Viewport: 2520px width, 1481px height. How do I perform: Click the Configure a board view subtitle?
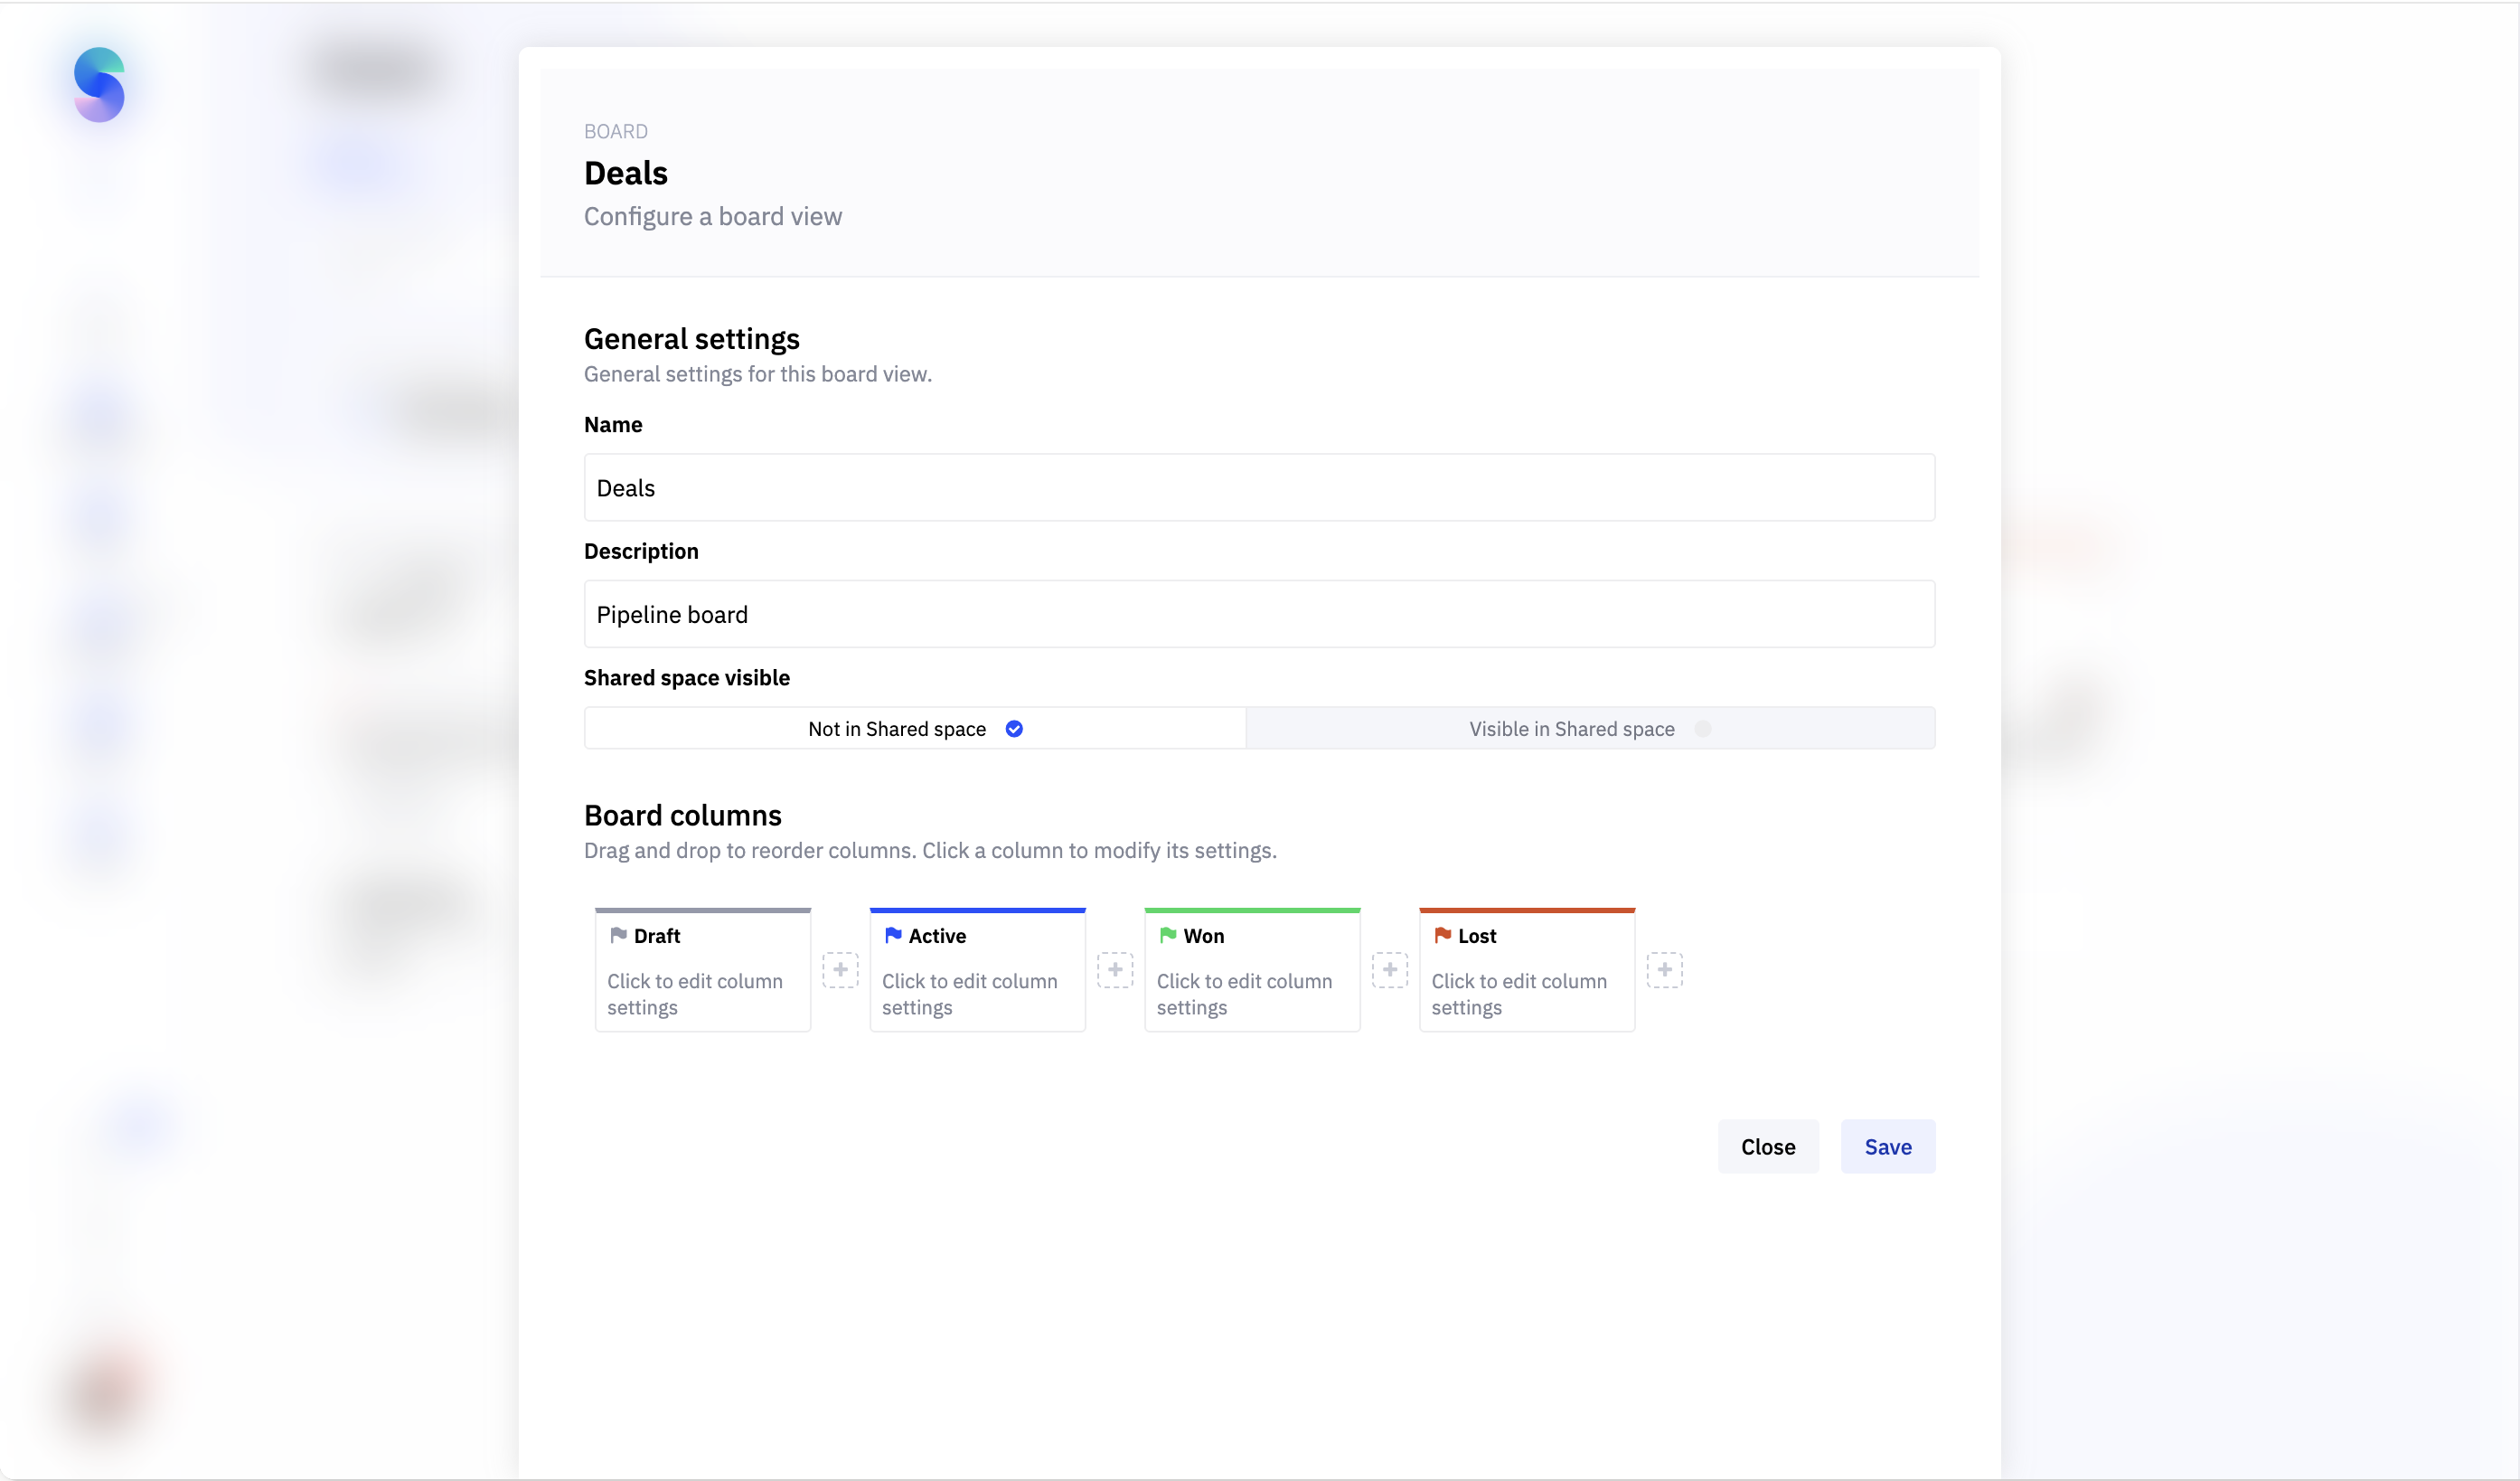pyautogui.click(x=713, y=217)
